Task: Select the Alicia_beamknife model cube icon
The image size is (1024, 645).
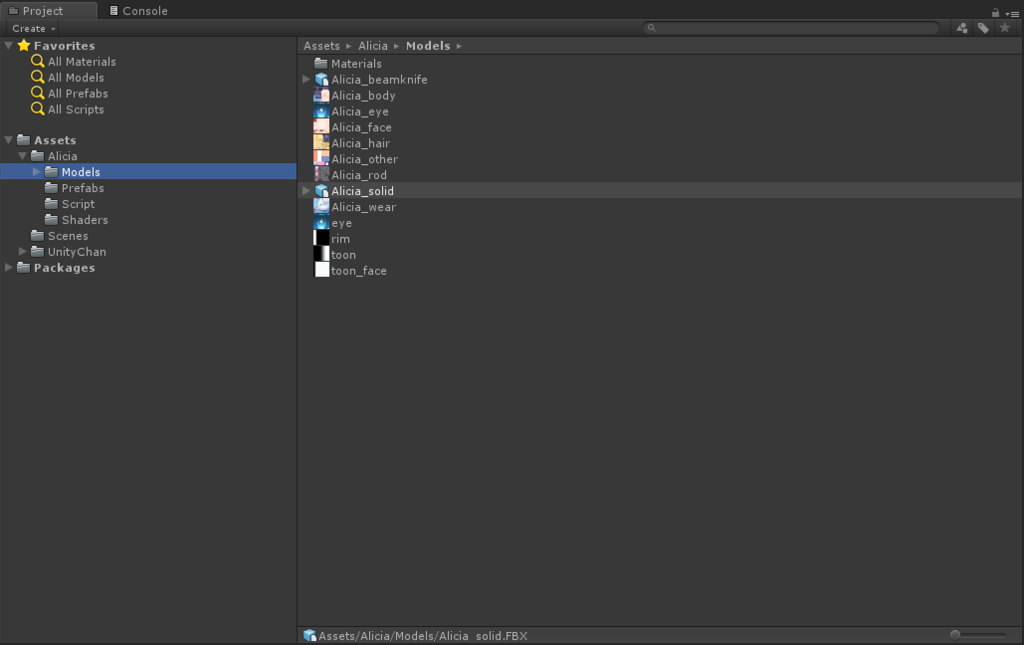Action: point(321,79)
